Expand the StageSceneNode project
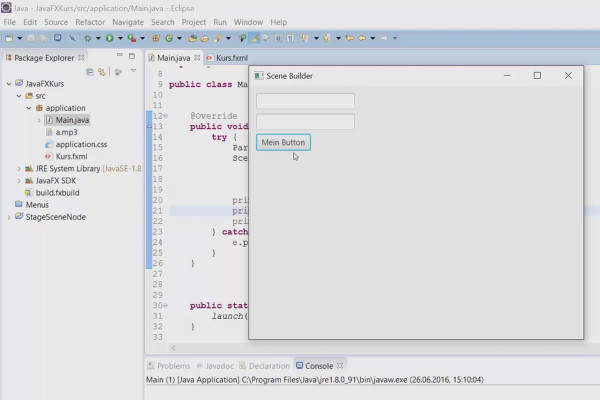The image size is (600, 400). point(9,217)
